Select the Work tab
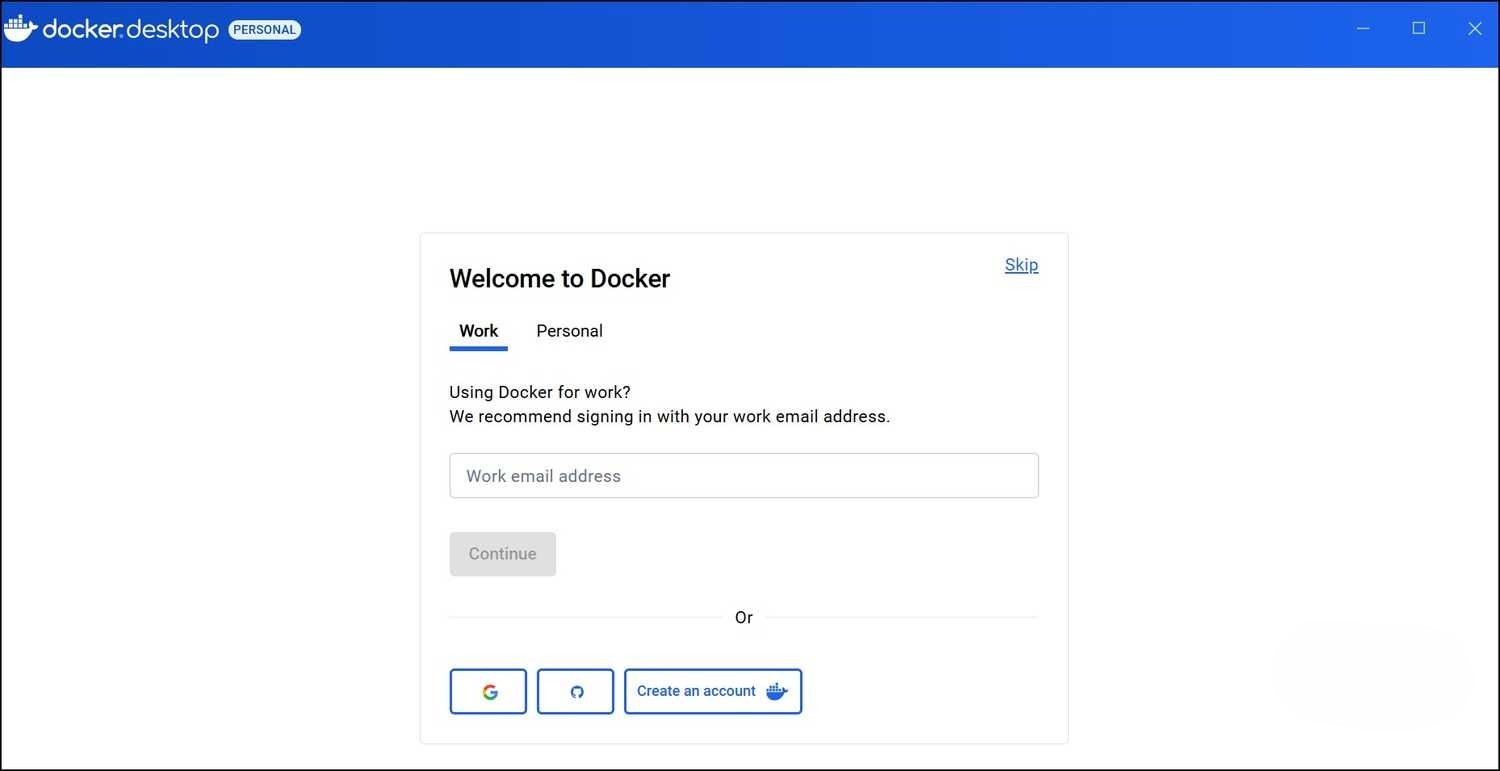 pyautogui.click(x=478, y=331)
